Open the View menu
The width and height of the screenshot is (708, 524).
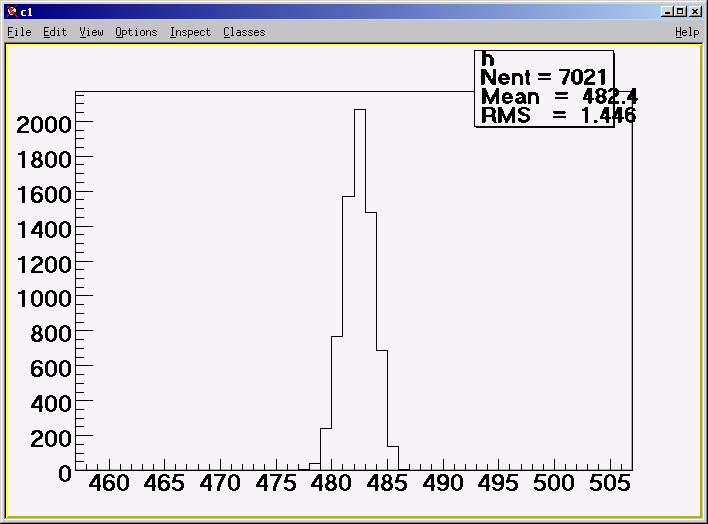pos(91,32)
